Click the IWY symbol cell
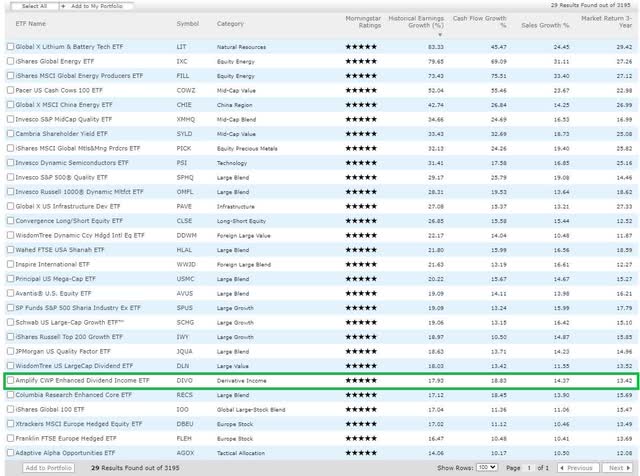The image size is (640, 476). 182,337
